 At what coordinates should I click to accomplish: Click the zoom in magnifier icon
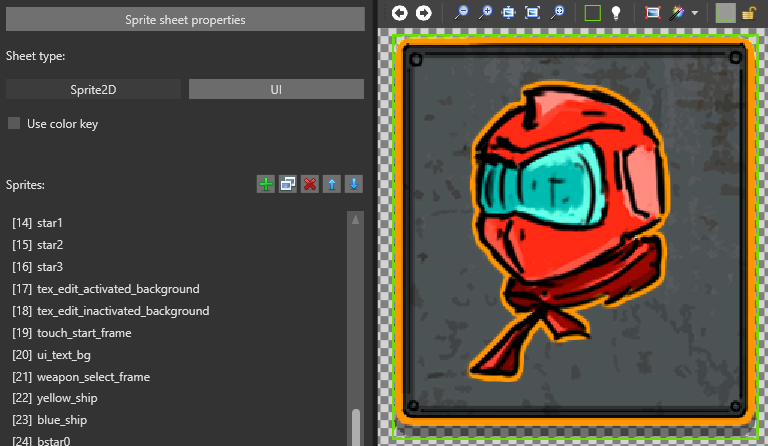484,13
